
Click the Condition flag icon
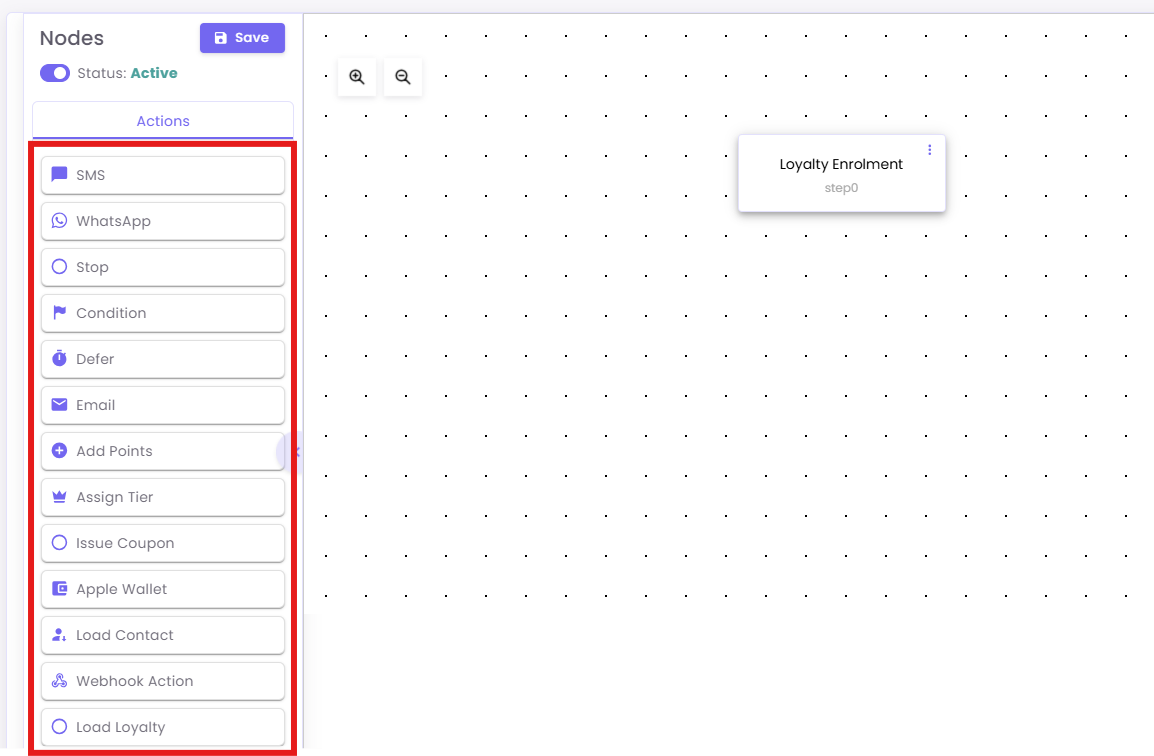[x=59, y=313]
